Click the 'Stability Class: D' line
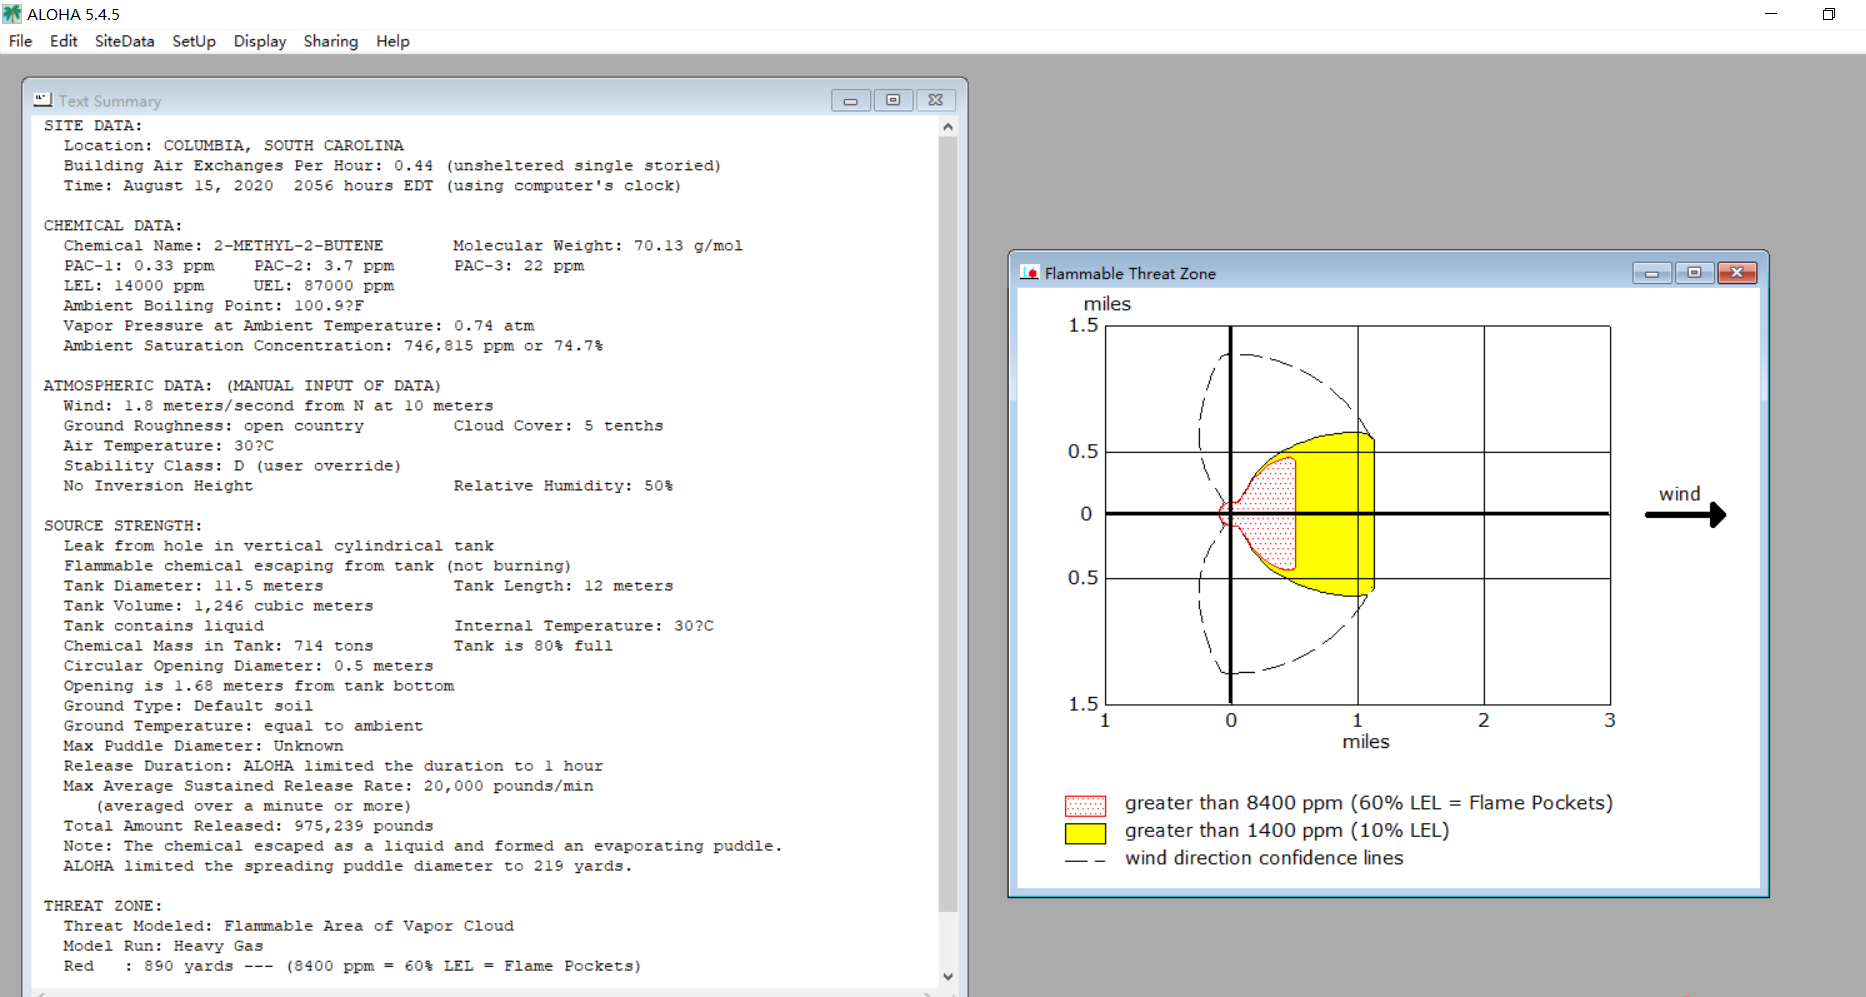 (232, 466)
